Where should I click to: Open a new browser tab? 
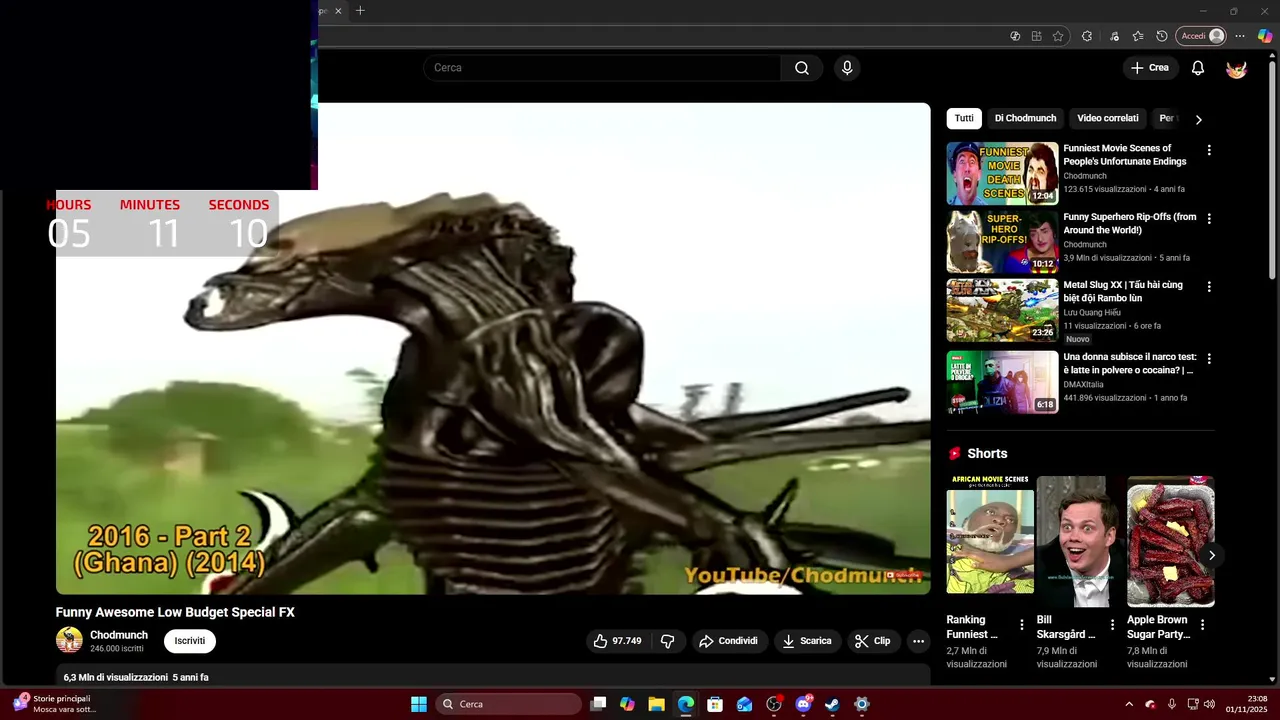(360, 11)
